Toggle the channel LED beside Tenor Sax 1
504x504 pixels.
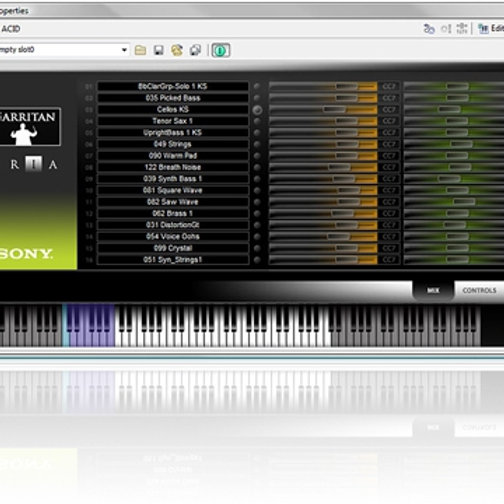257,121
